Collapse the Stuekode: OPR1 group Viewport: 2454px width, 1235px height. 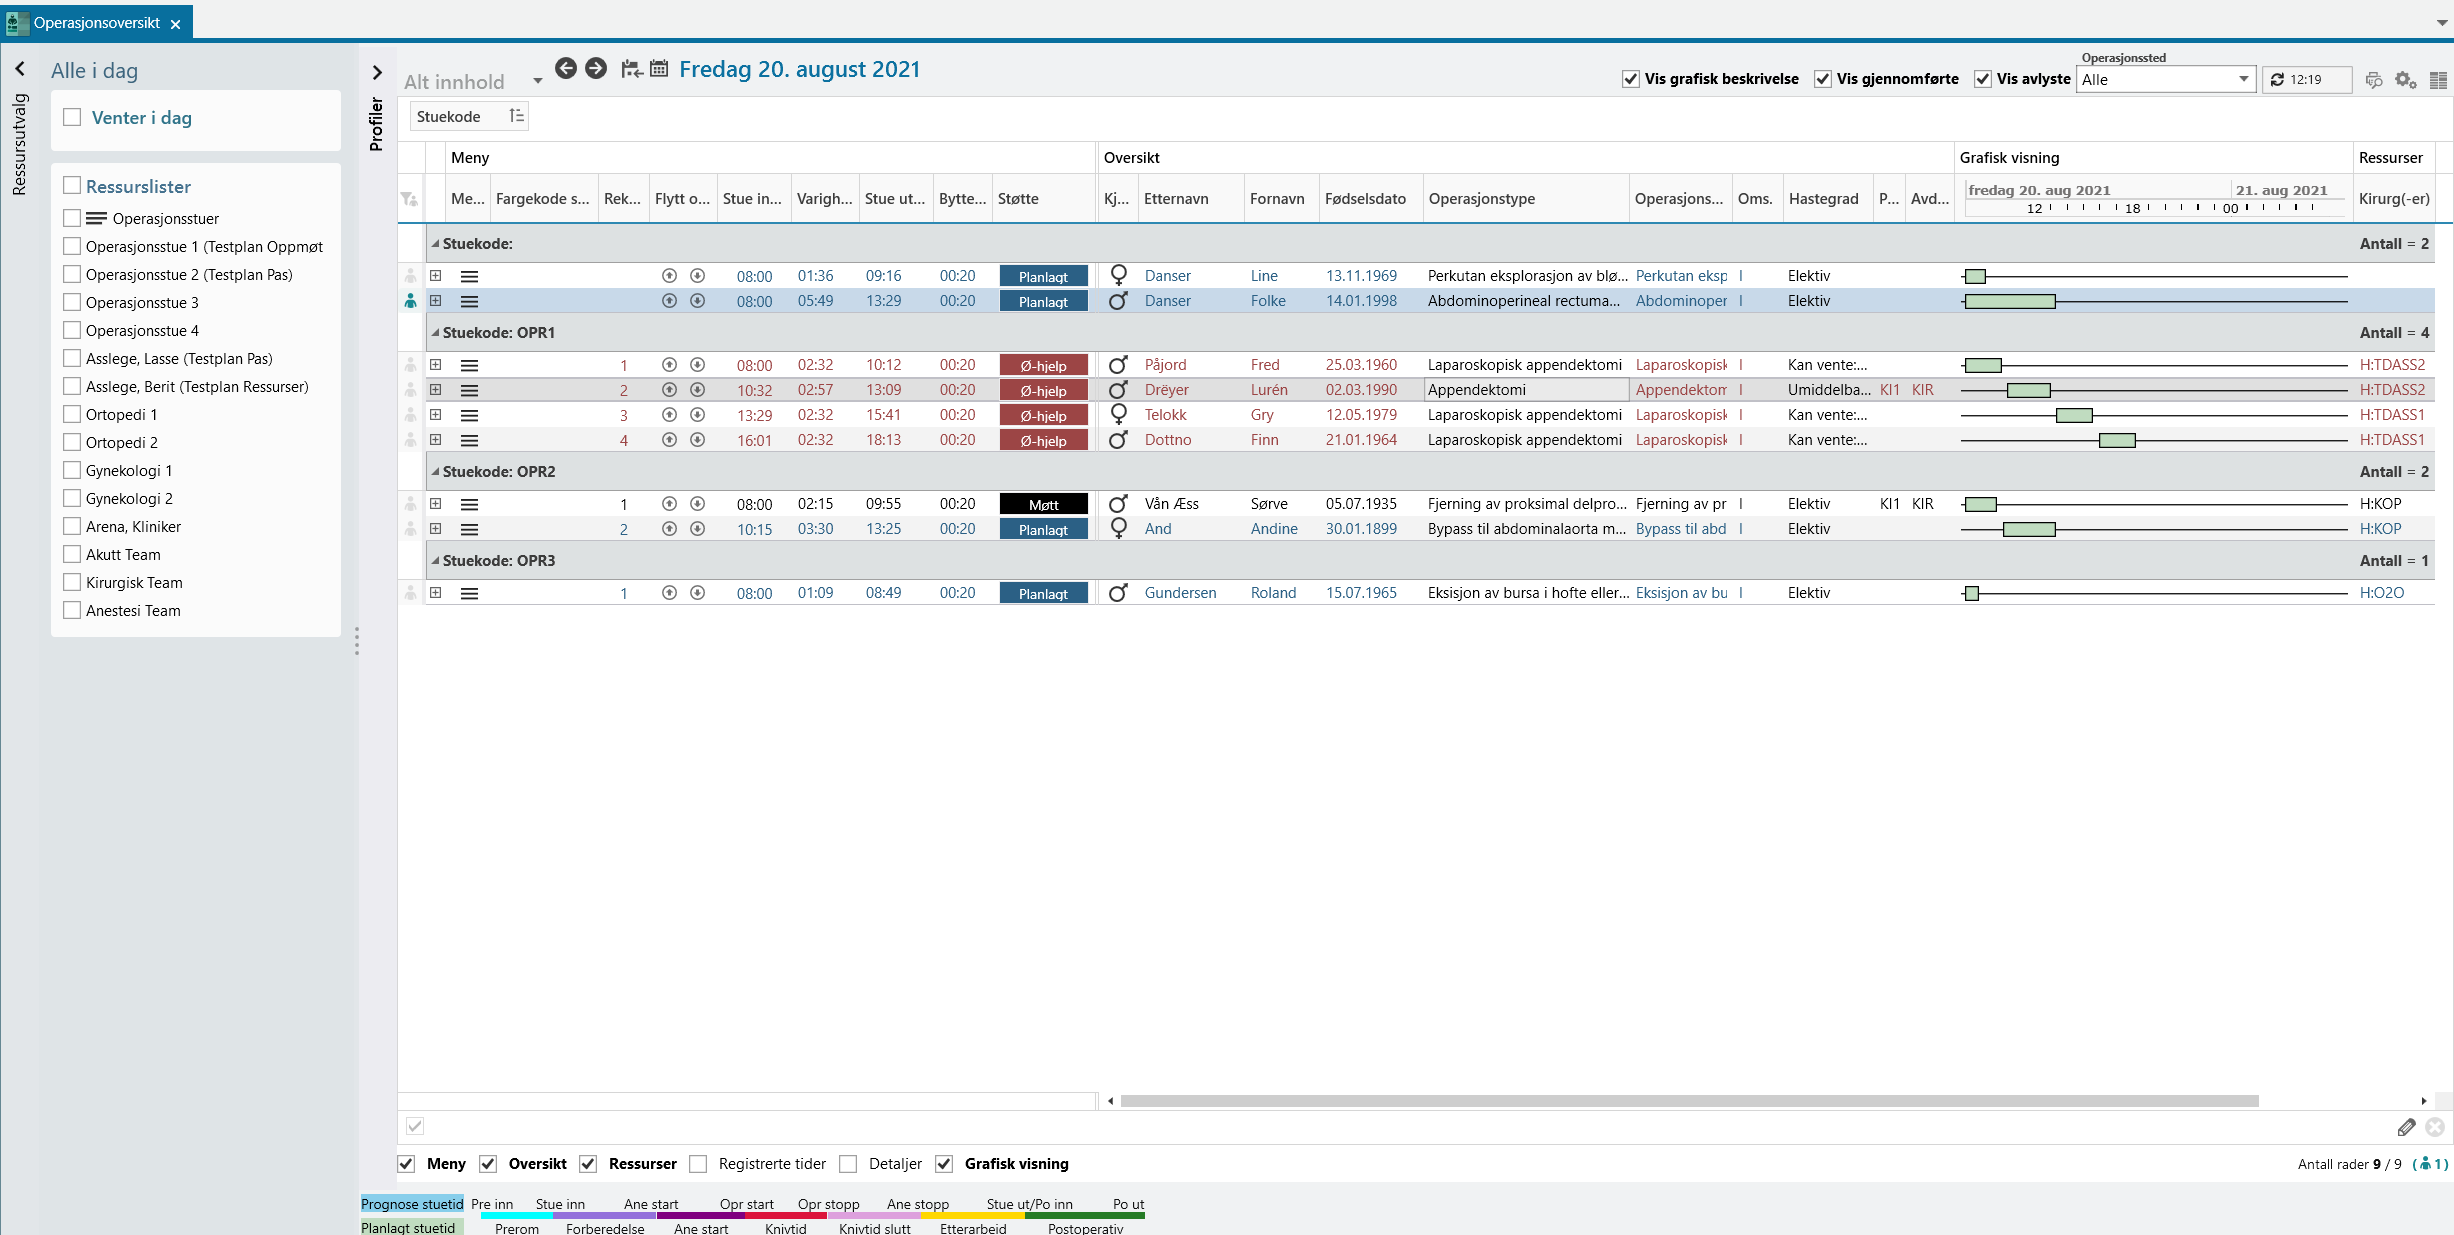[435, 333]
